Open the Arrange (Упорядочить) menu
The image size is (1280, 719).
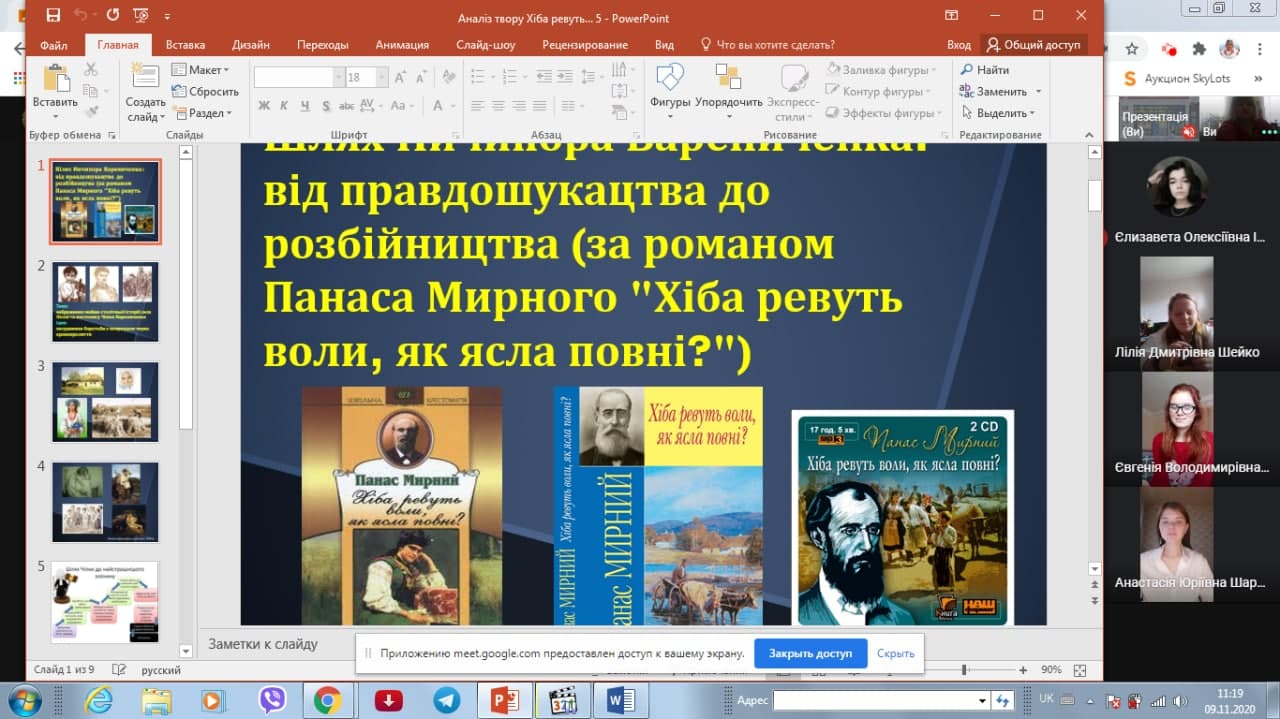tap(728, 78)
